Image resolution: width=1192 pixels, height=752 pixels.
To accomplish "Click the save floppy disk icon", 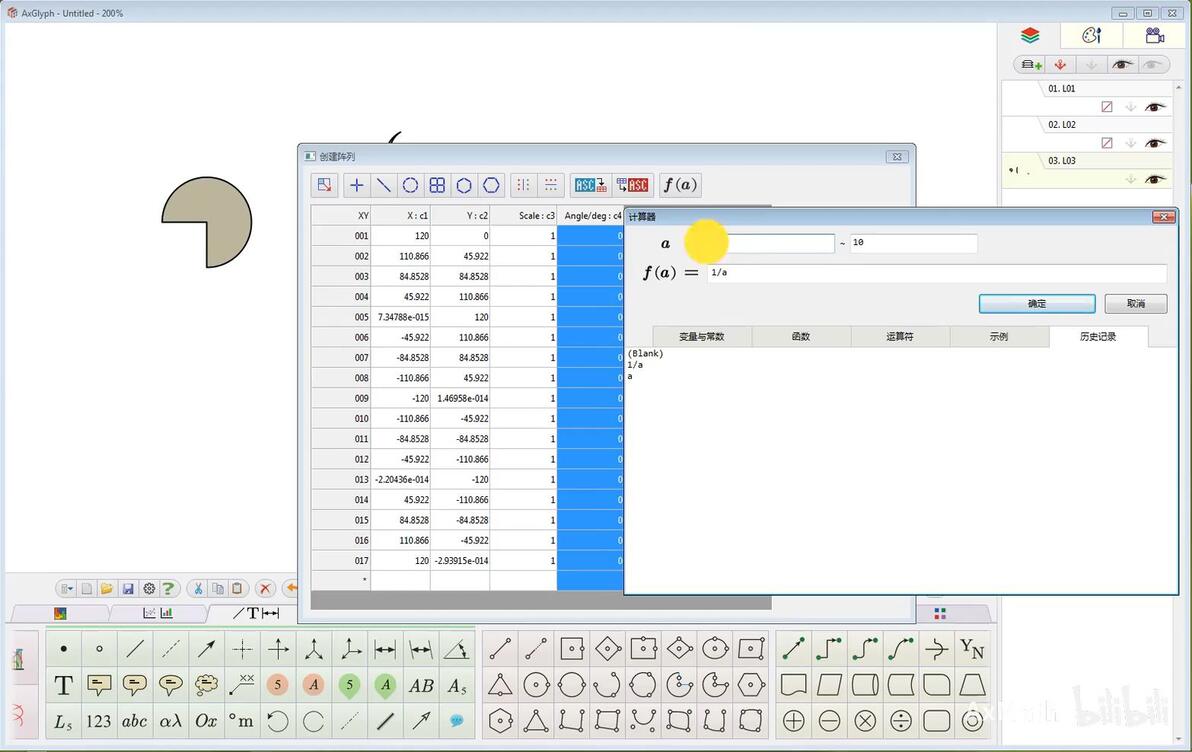I will pos(128,589).
